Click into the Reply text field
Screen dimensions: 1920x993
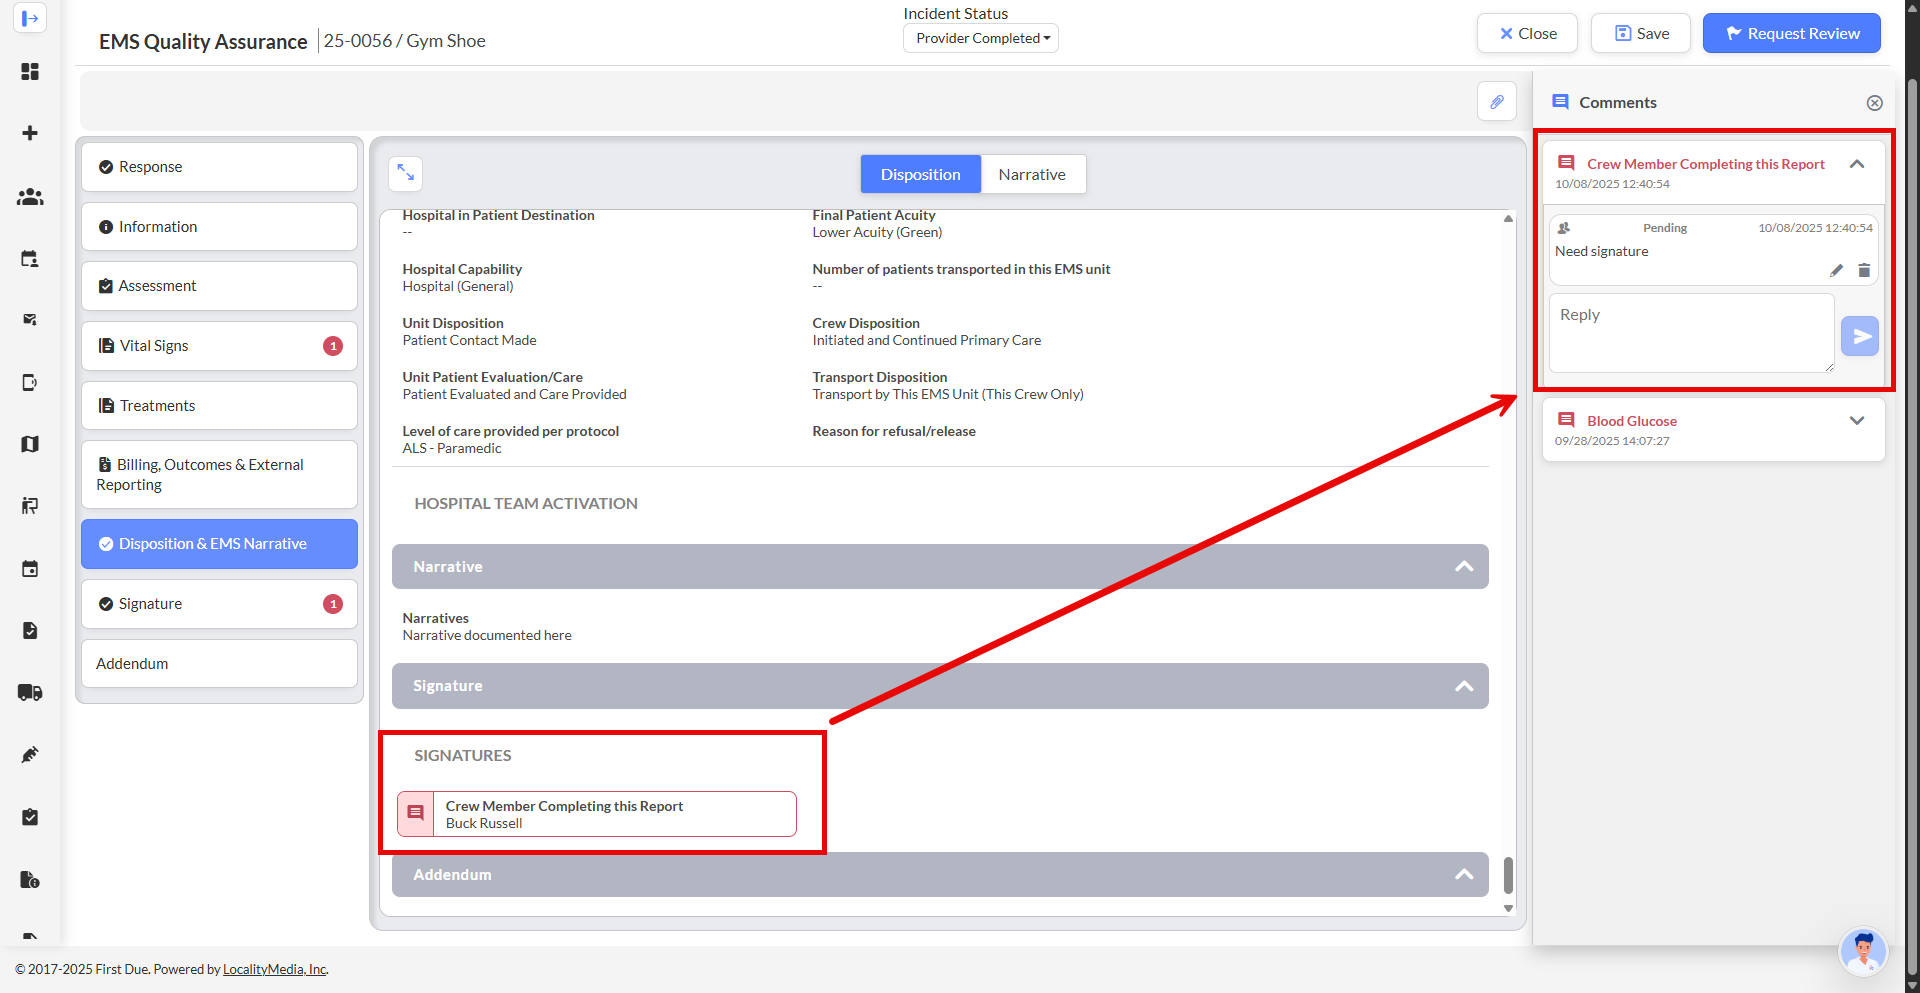coord(1690,332)
